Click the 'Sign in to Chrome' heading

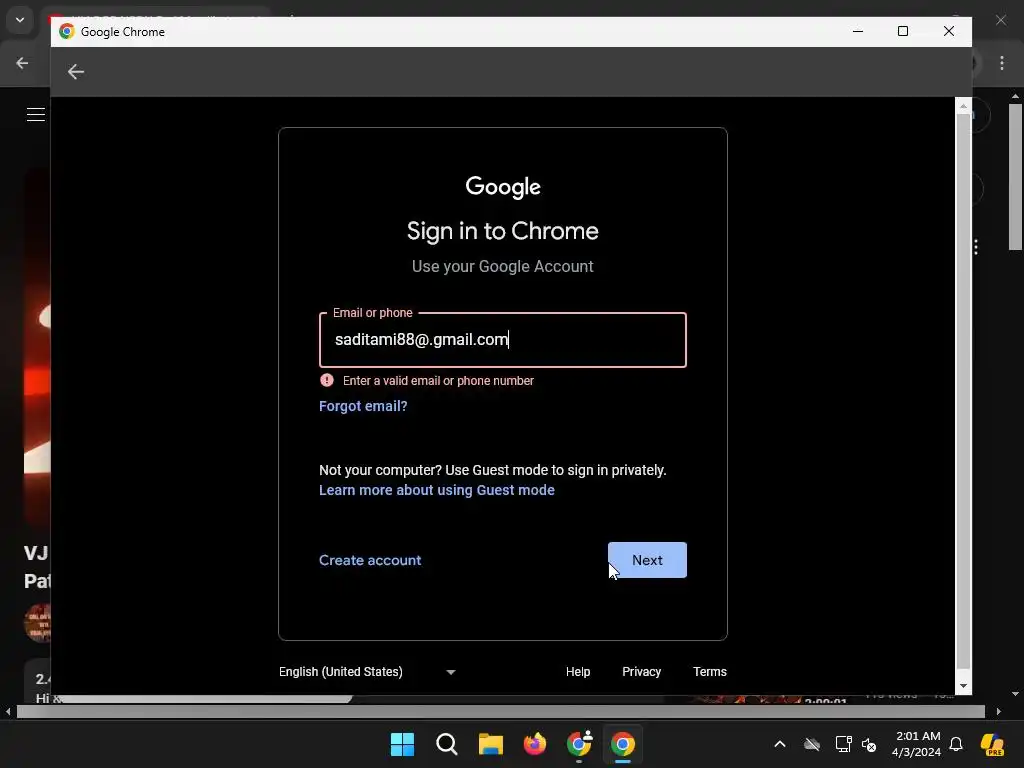tap(503, 231)
